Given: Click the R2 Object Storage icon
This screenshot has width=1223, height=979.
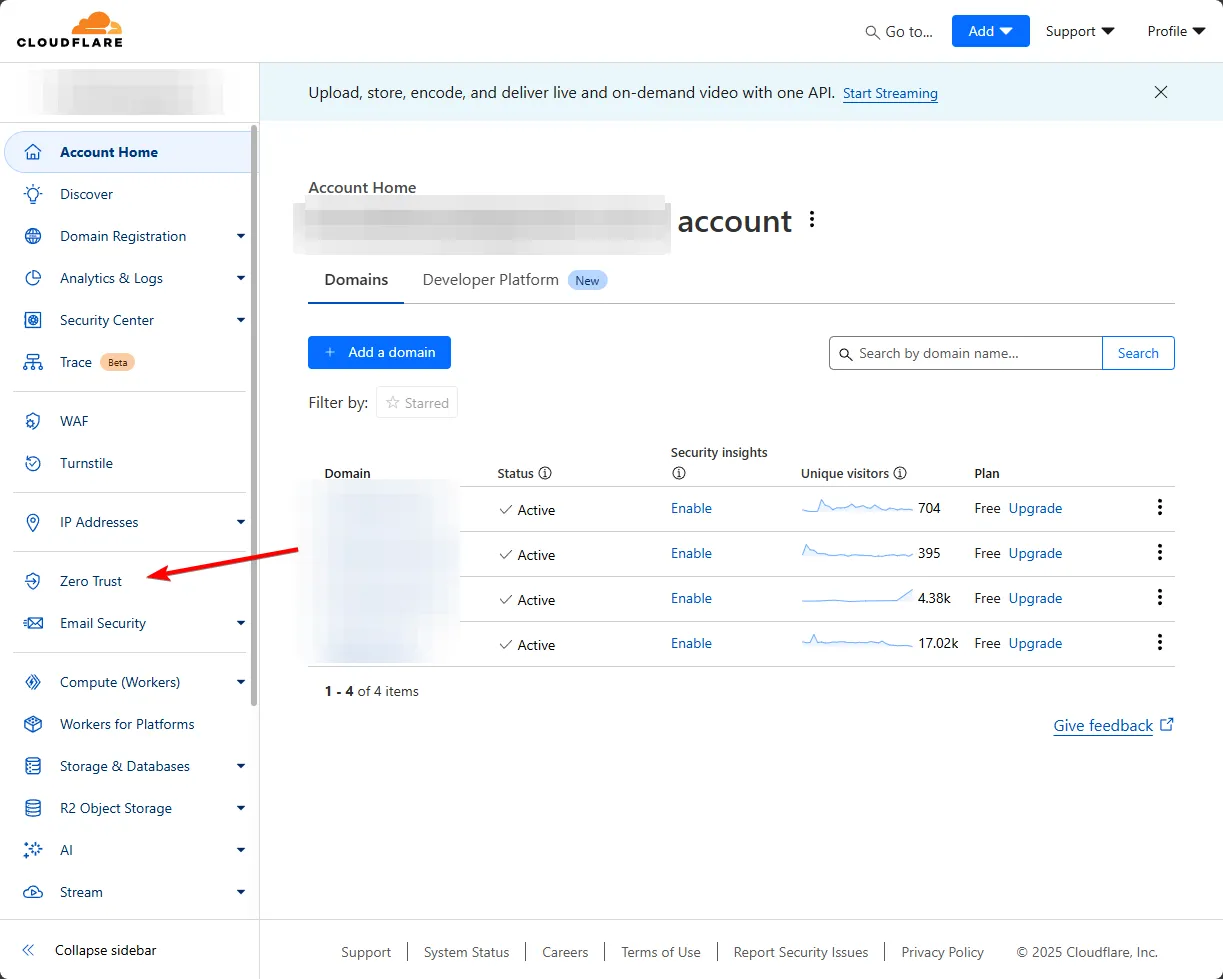Looking at the screenshot, I should click(33, 808).
